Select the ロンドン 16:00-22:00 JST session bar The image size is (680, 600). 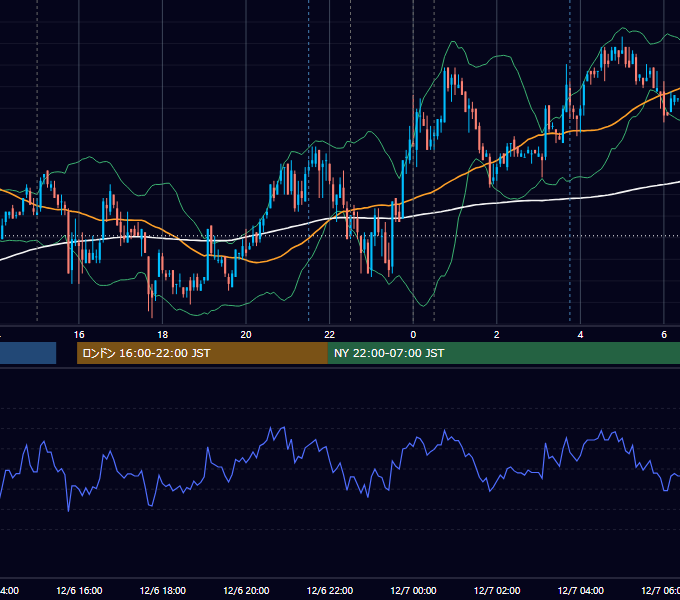click(202, 353)
